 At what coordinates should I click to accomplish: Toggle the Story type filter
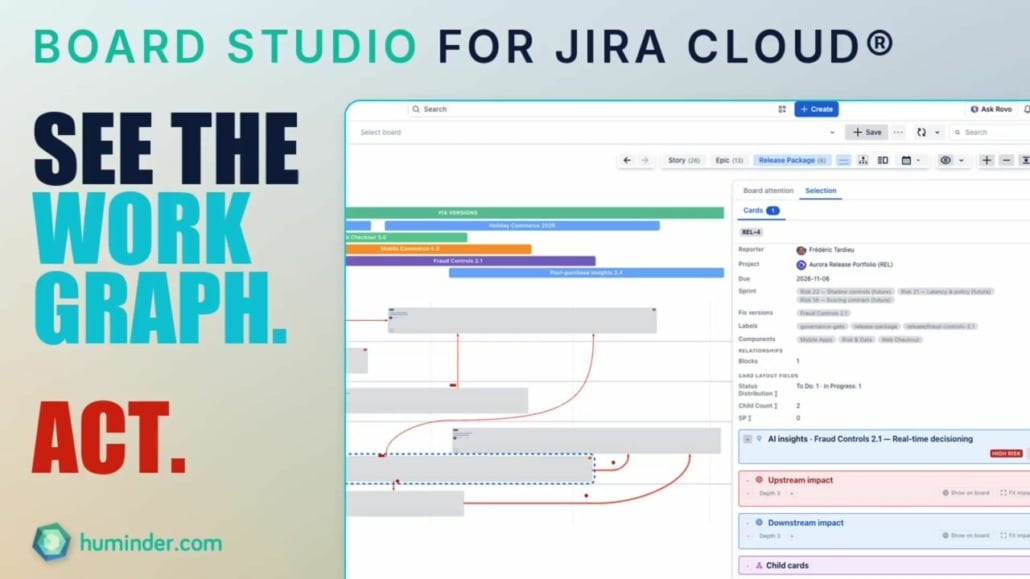pos(684,160)
